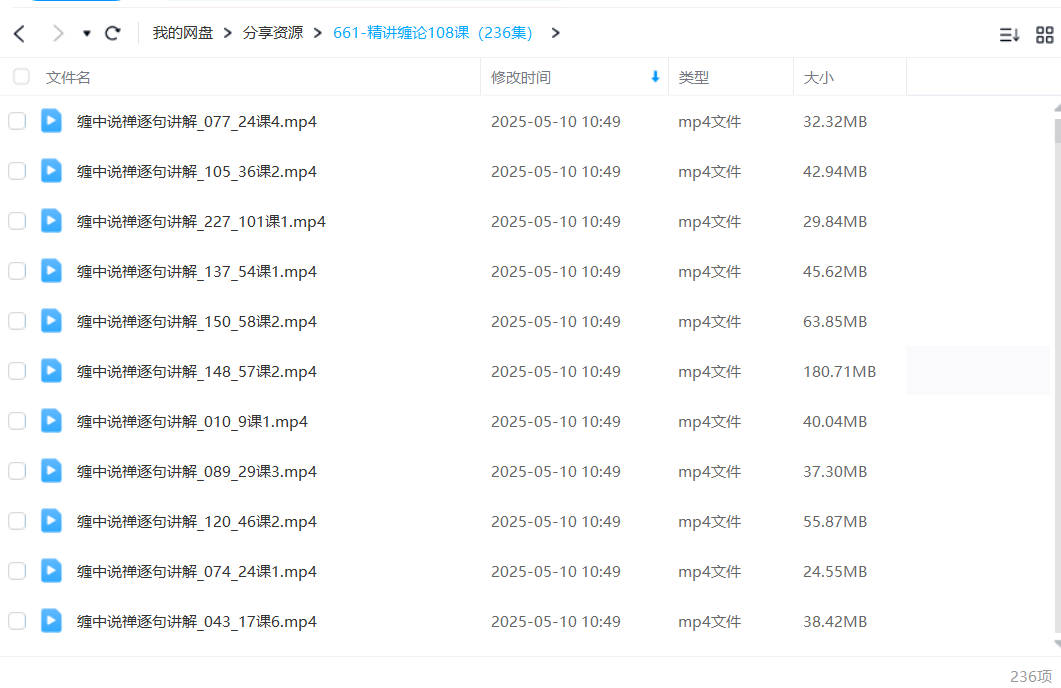1061x688 pixels.
Task: Check the box for 077_24课4.mp4
Action: (x=17, y=121)
